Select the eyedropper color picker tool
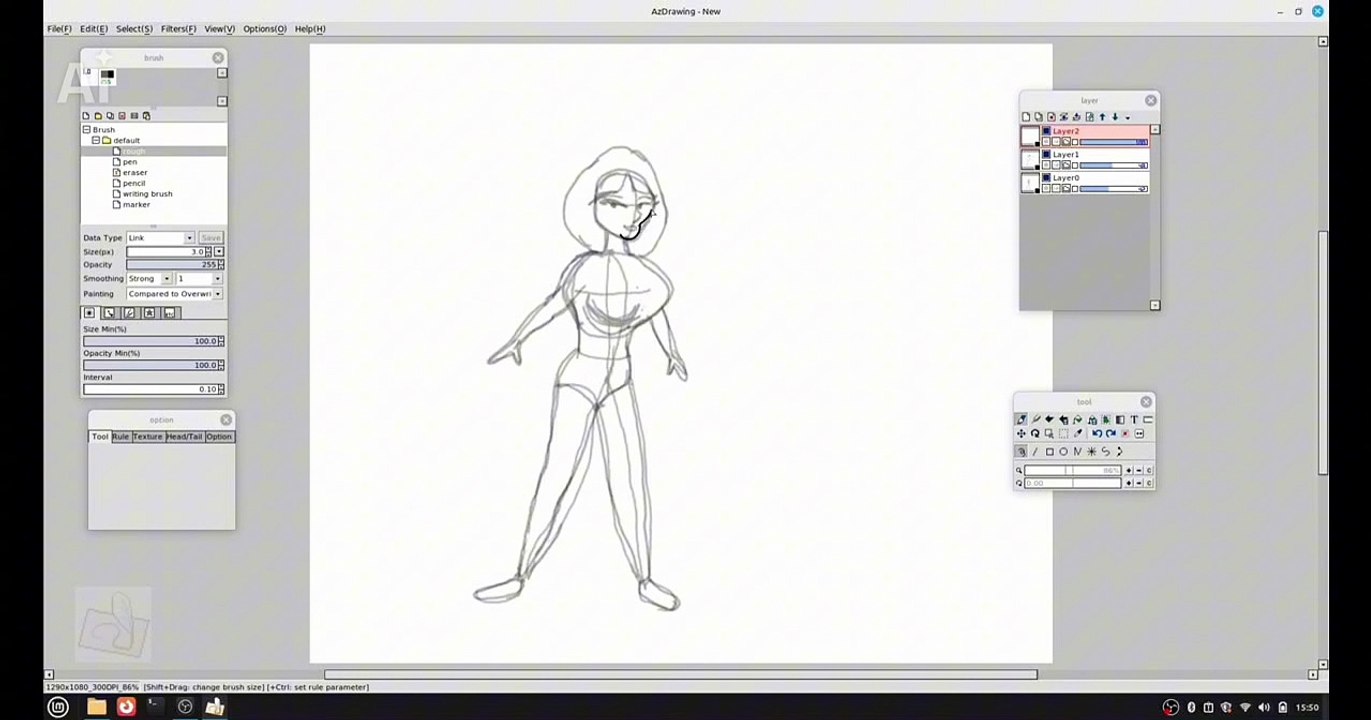 [x=1078, y=434]
